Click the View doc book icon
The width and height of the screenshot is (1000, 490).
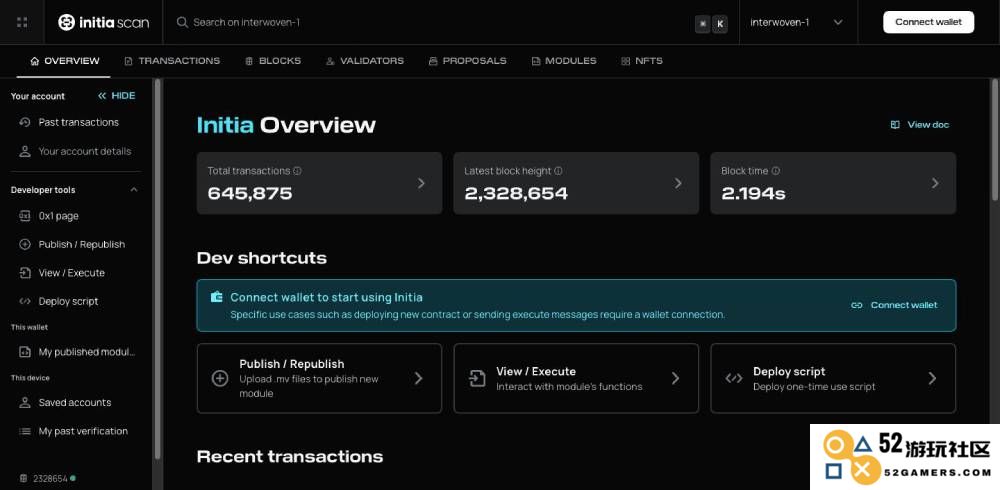click(x=895, y=125)
